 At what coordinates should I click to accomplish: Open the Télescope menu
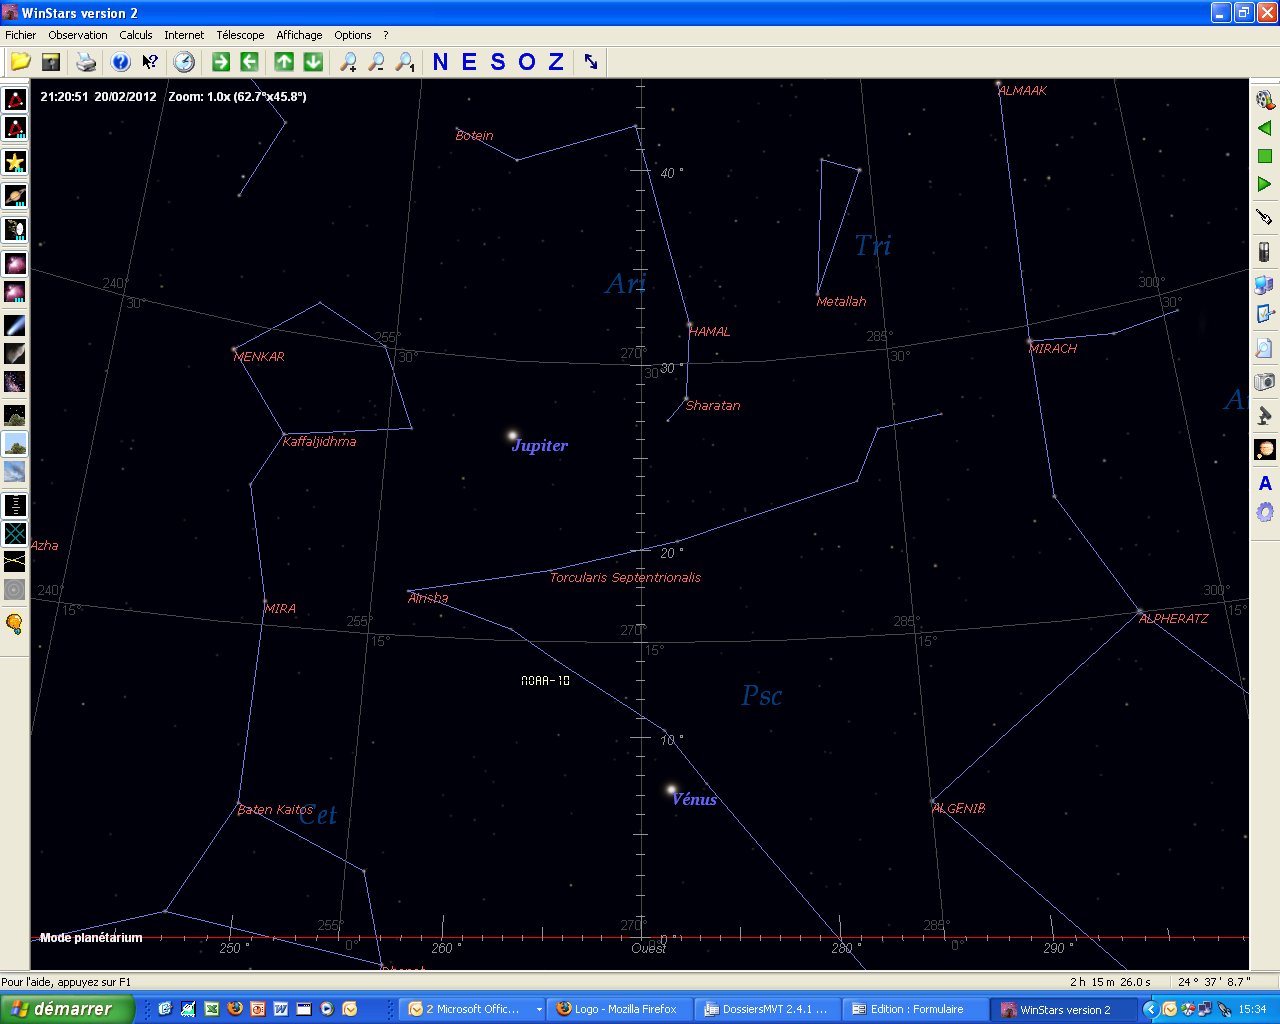240,35
